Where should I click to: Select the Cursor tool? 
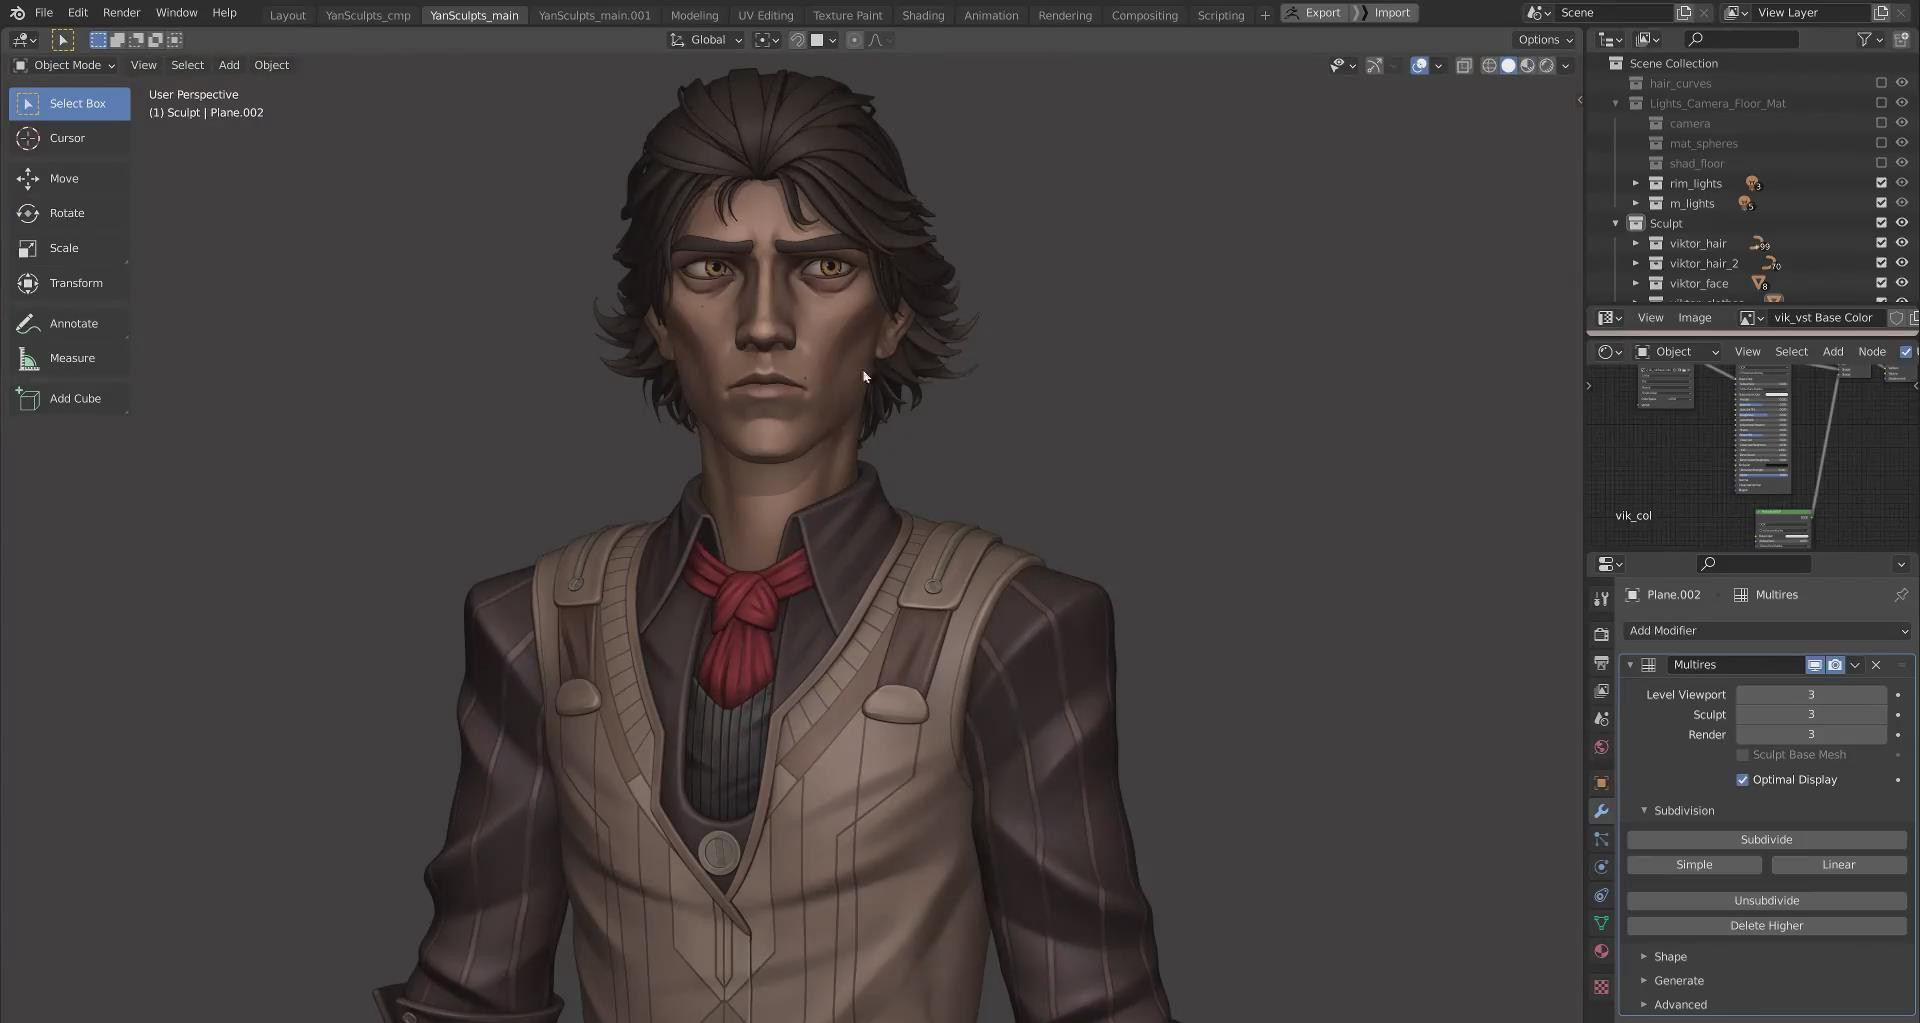click(x=67, y=138)
